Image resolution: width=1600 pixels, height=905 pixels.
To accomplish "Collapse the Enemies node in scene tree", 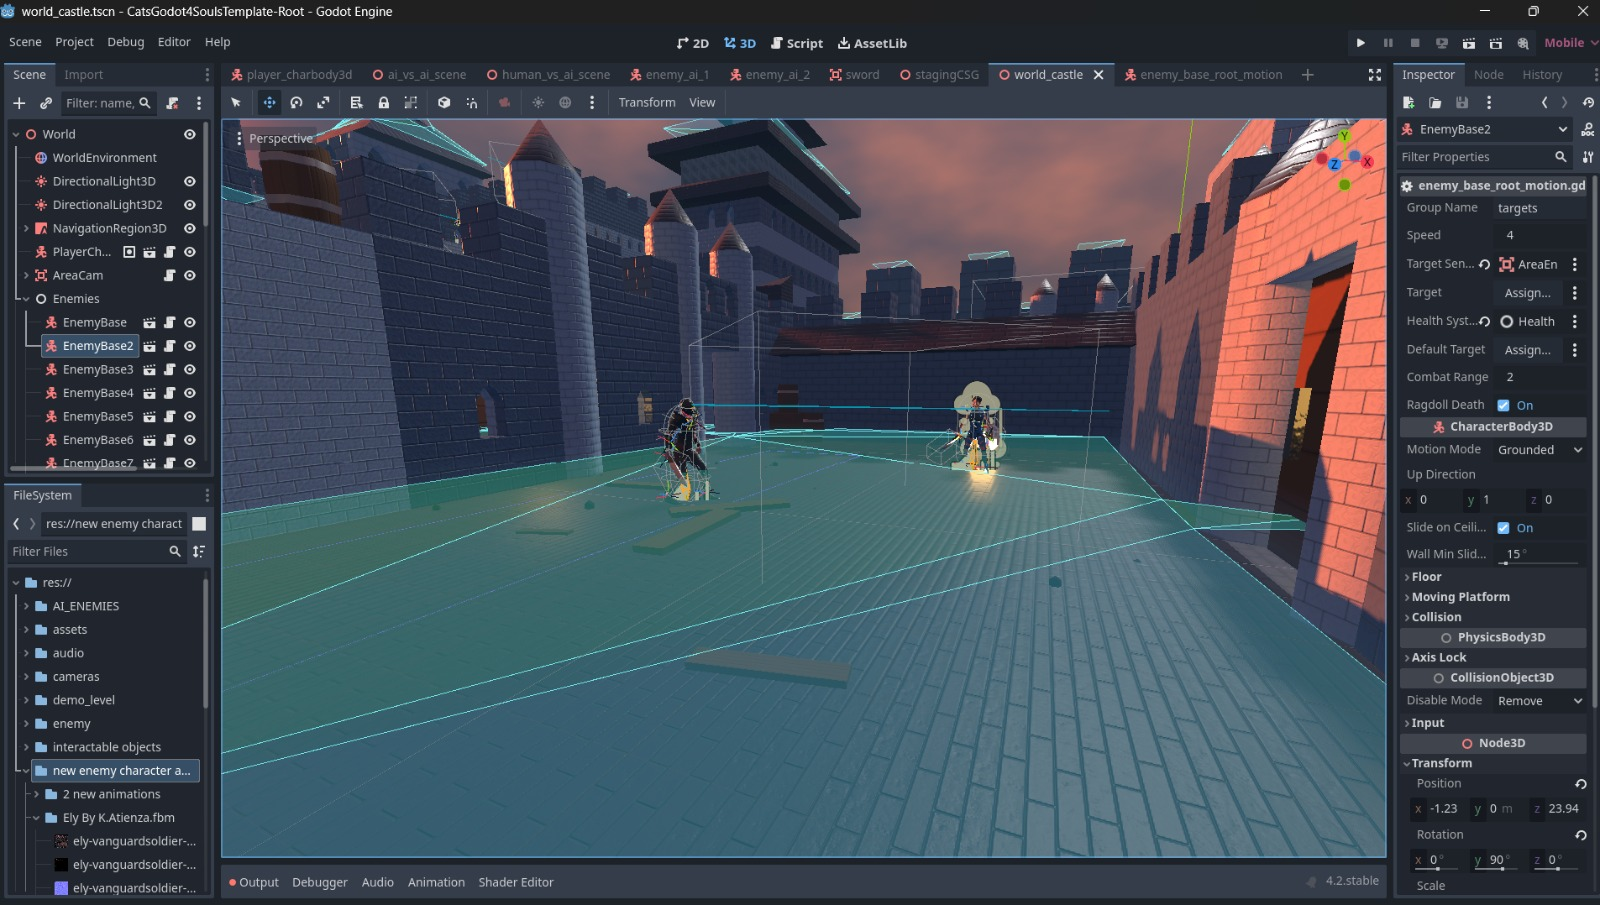I will (26, 299).
